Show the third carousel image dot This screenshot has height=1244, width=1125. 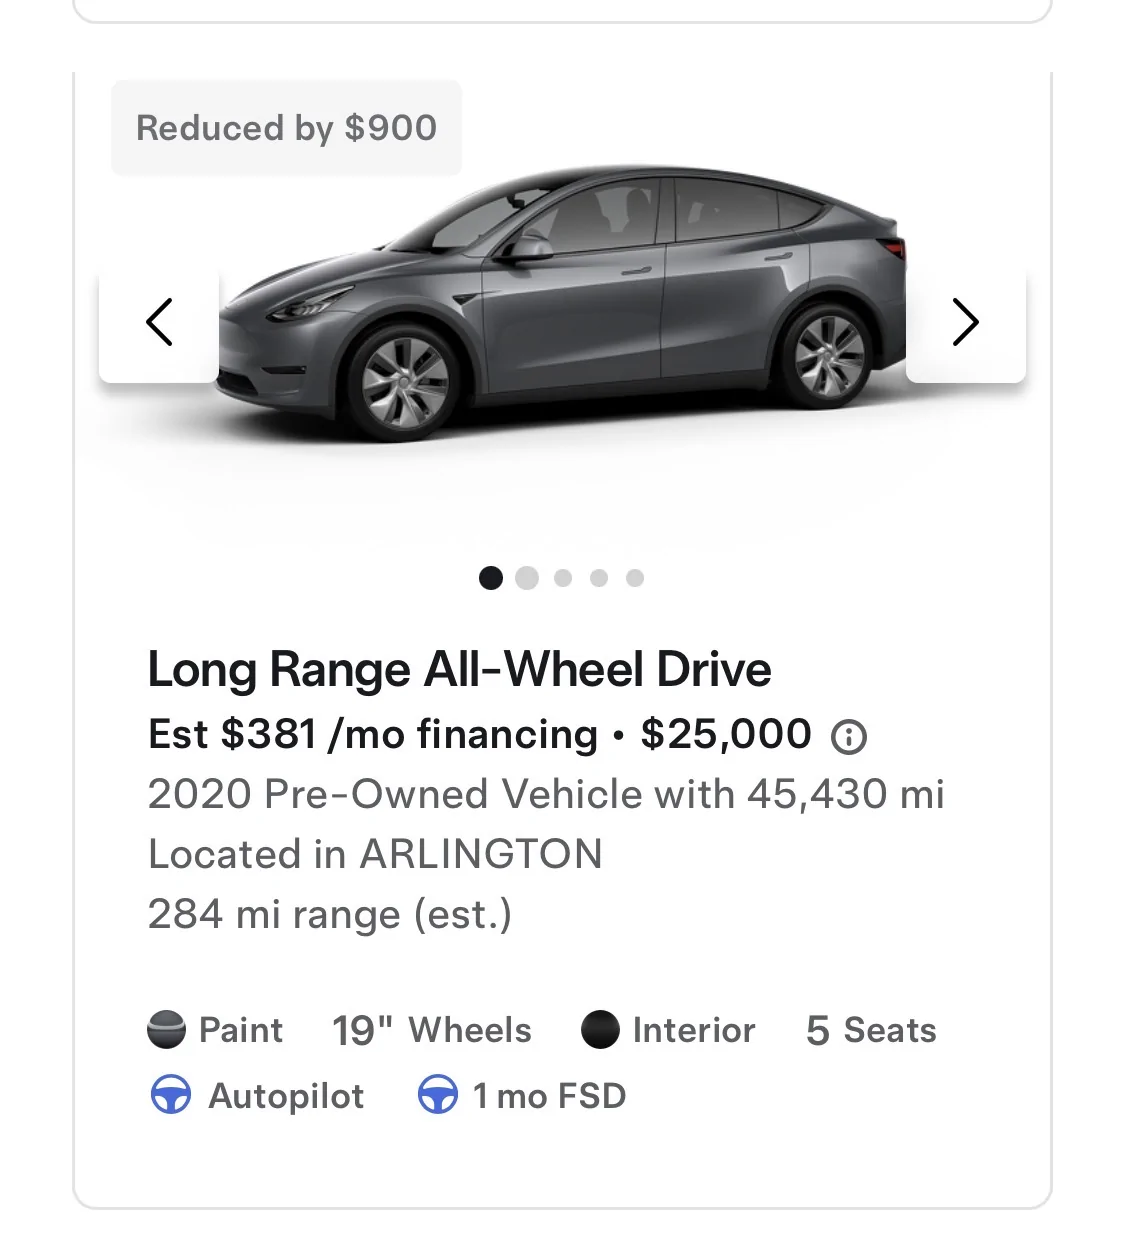tap(563, 578)
